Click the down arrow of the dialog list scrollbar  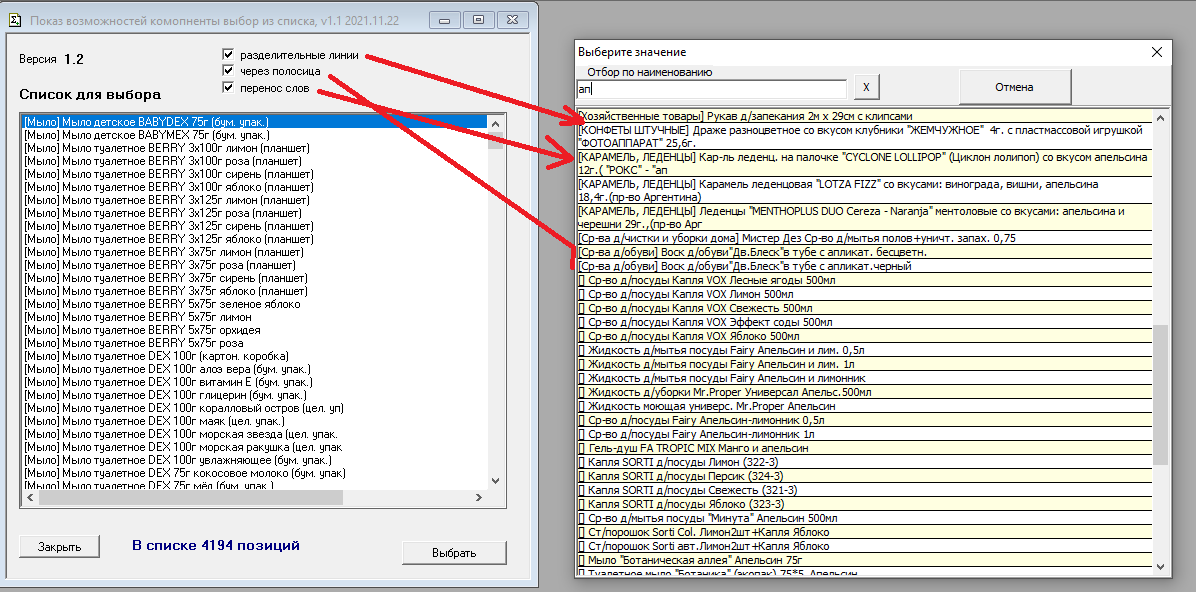pyautogui.click(x=1161, y=565)
